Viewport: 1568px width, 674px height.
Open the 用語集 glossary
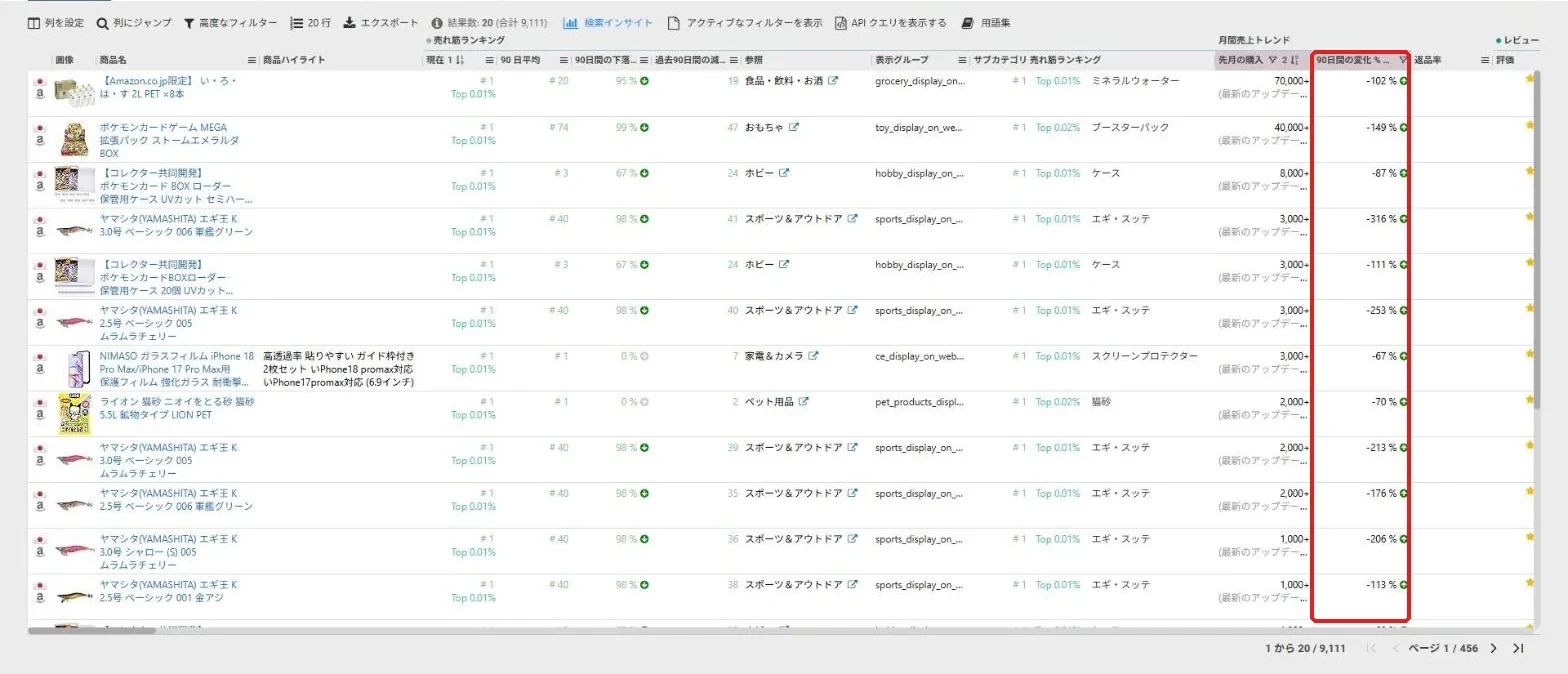click(x=985, y=23)
